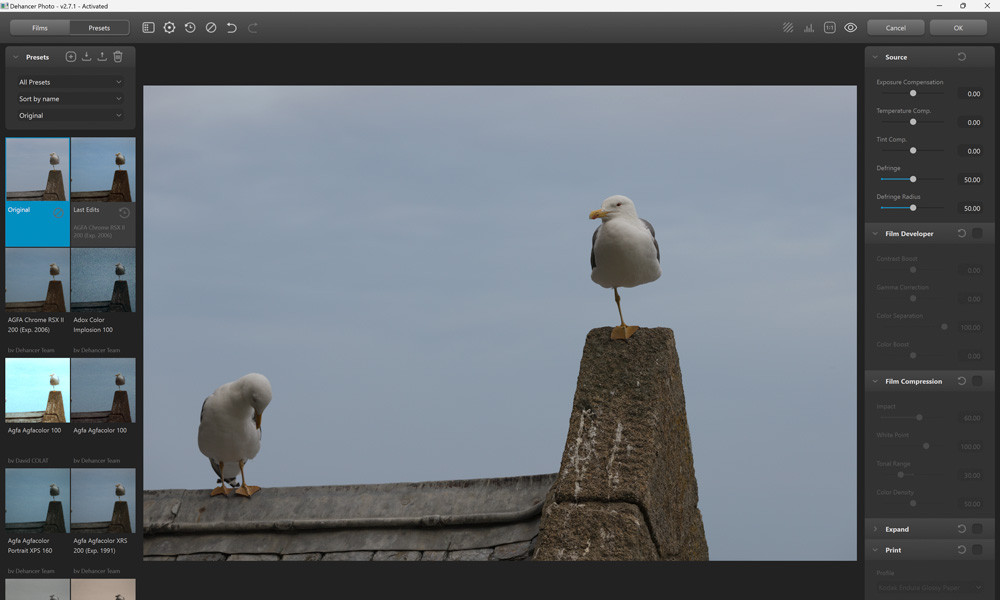Adjust the Temperature Comp. slider
The height and width of the screenshot is (600, 1000).
coord(913,122)
